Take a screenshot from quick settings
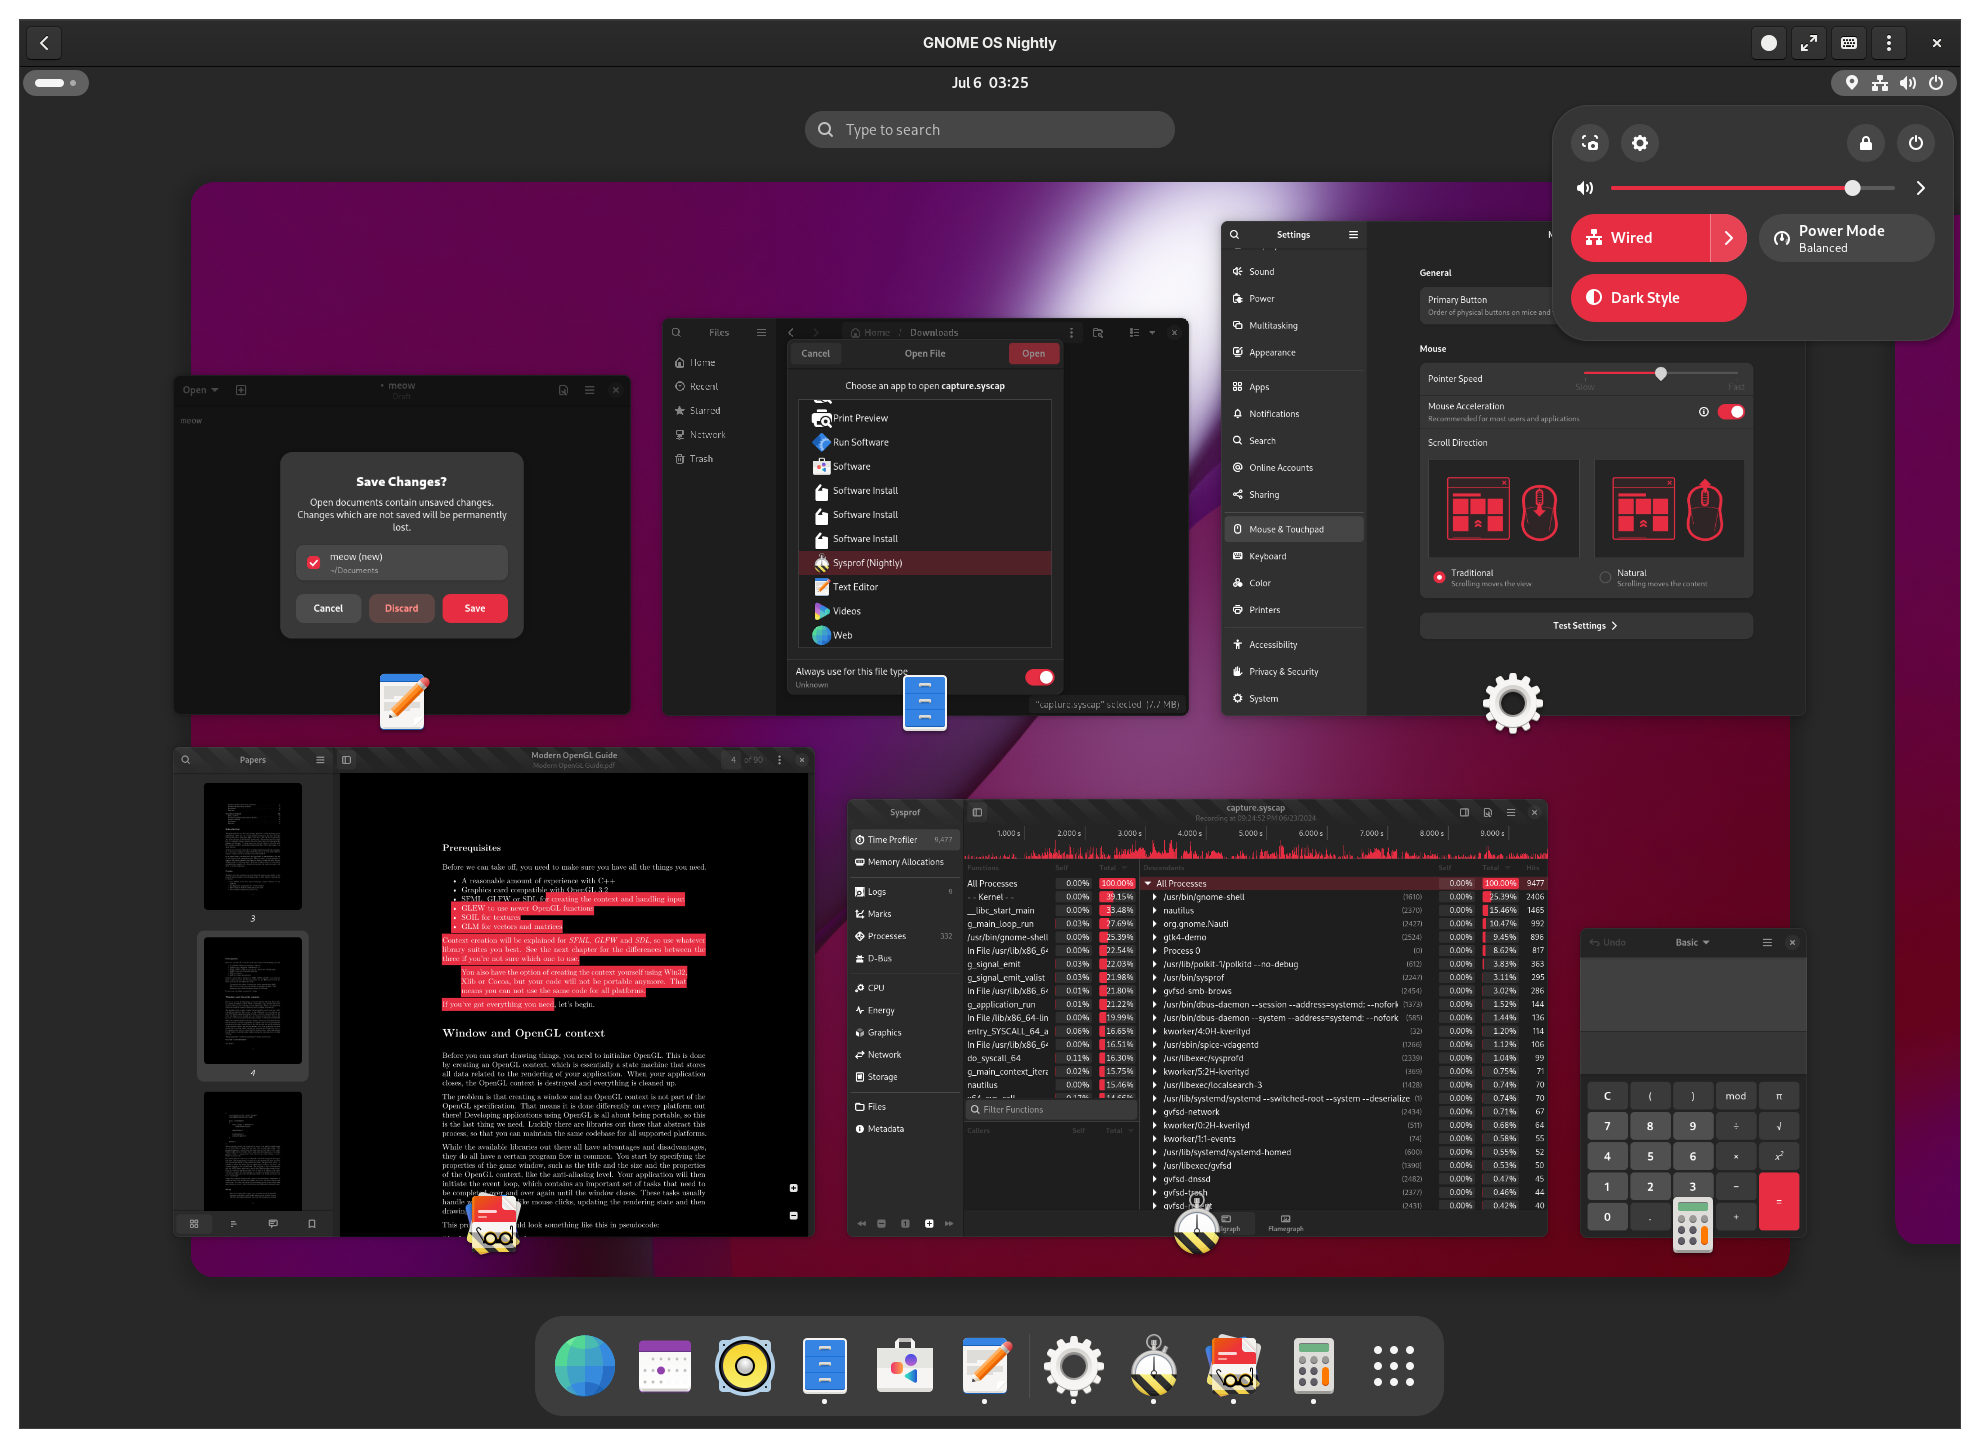This screenshot has width=1980, height=1448. [1590, 143]
